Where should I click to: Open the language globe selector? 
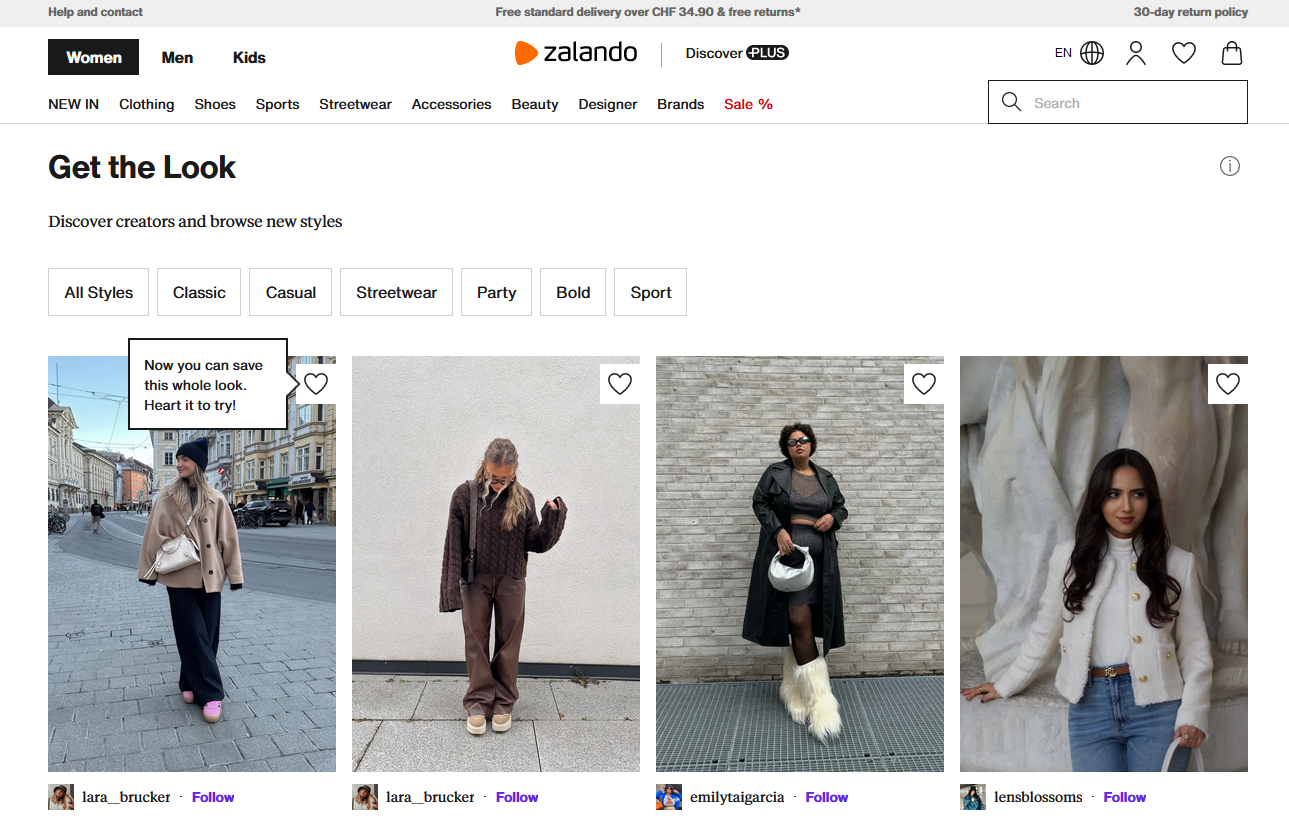tap(1092, 53)
